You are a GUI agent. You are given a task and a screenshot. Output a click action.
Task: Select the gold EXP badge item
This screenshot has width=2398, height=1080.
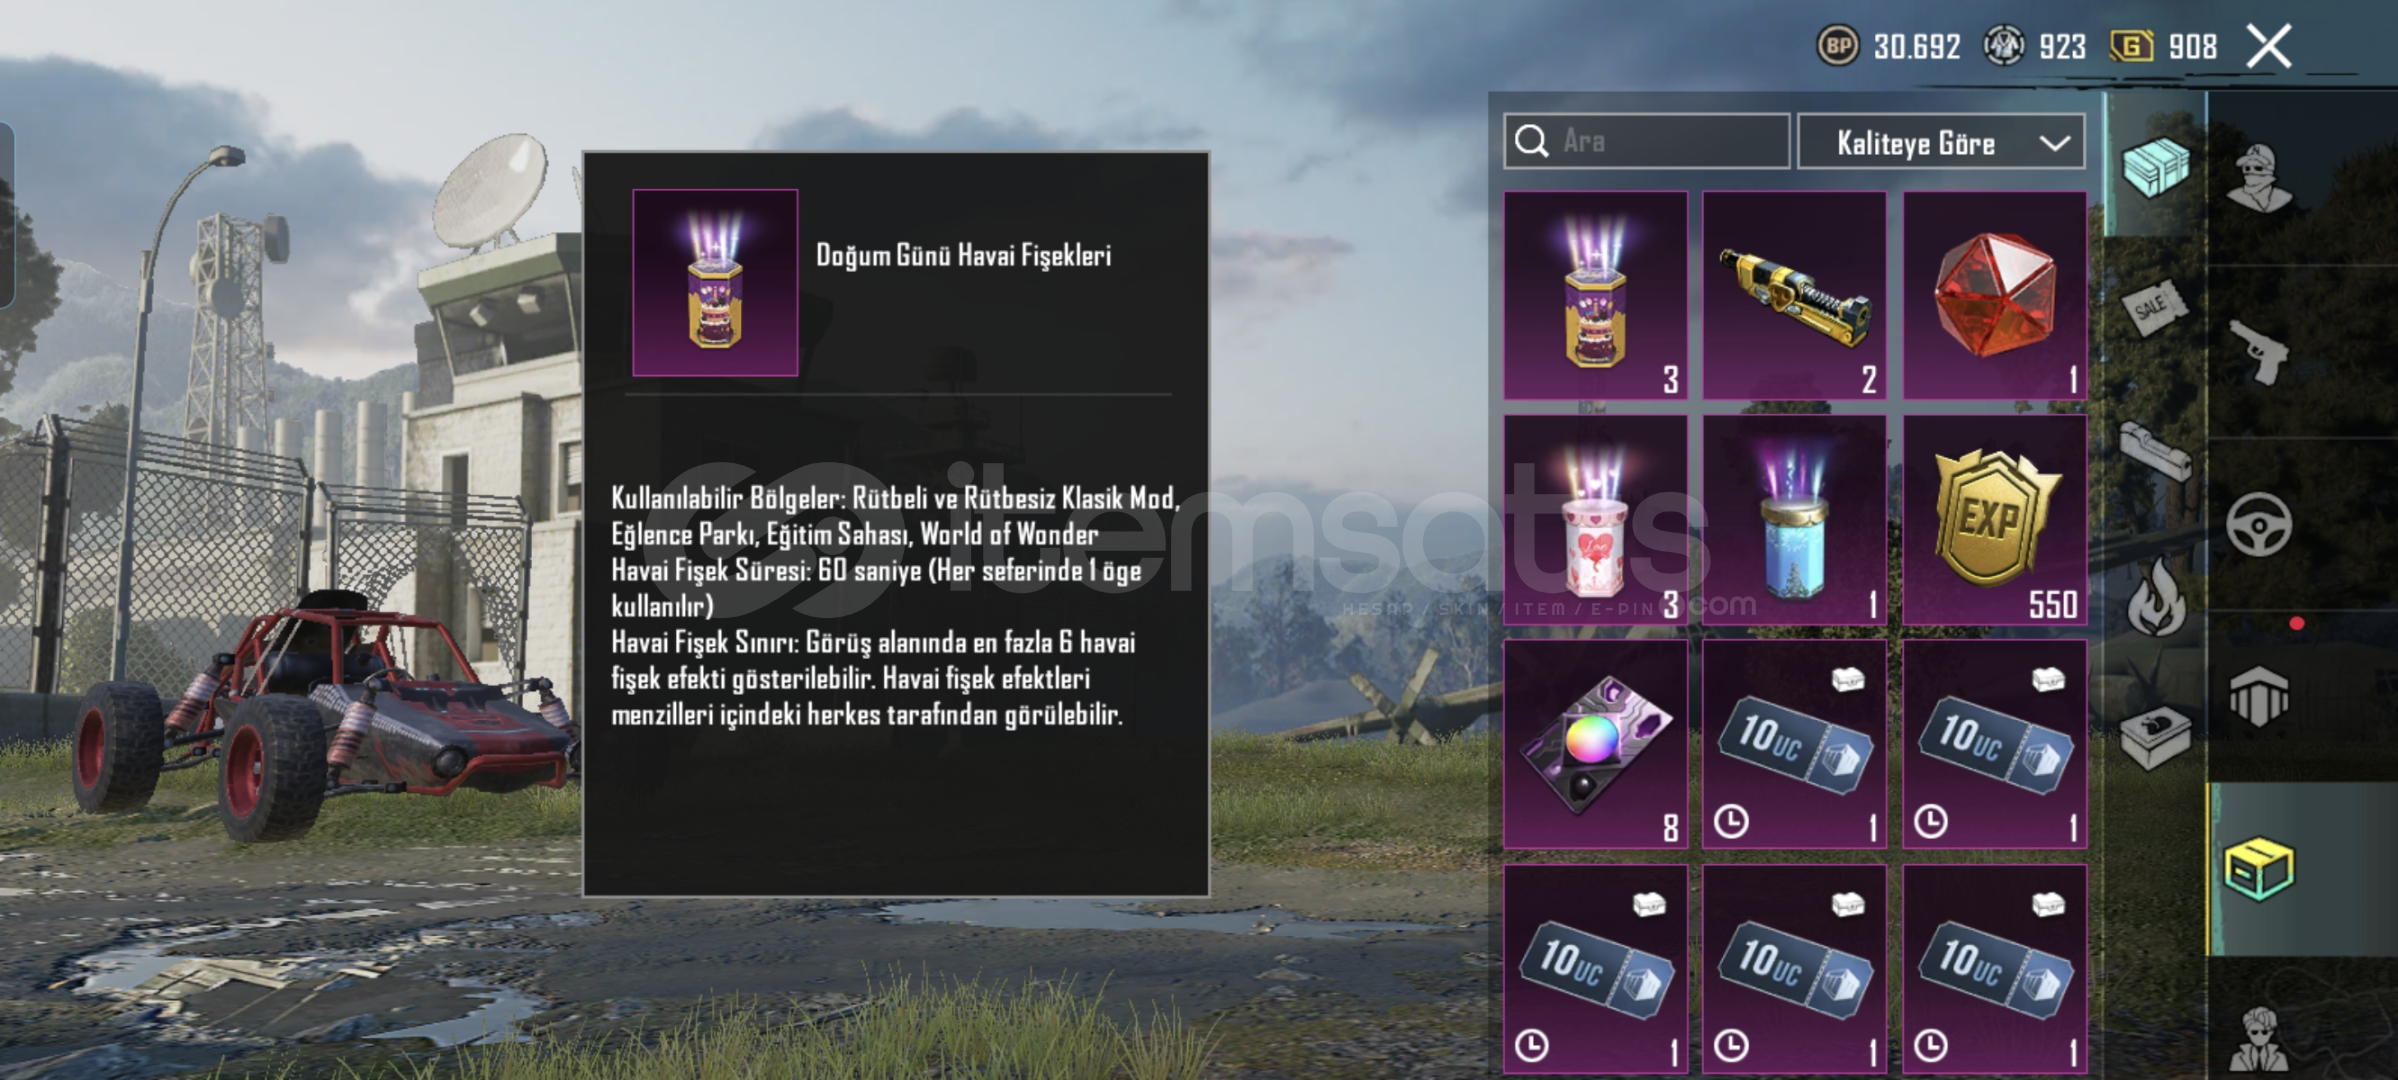[x=1994, y=520]
